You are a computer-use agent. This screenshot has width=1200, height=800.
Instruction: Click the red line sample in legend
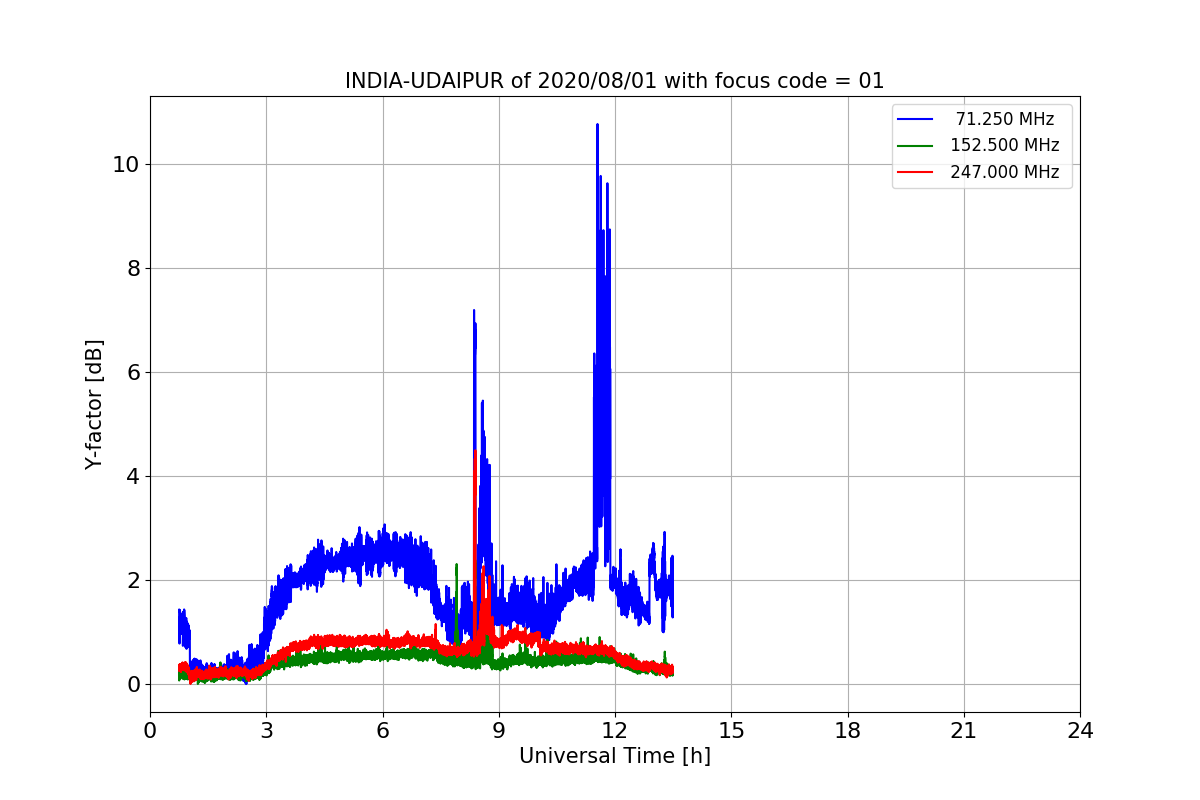915,172
